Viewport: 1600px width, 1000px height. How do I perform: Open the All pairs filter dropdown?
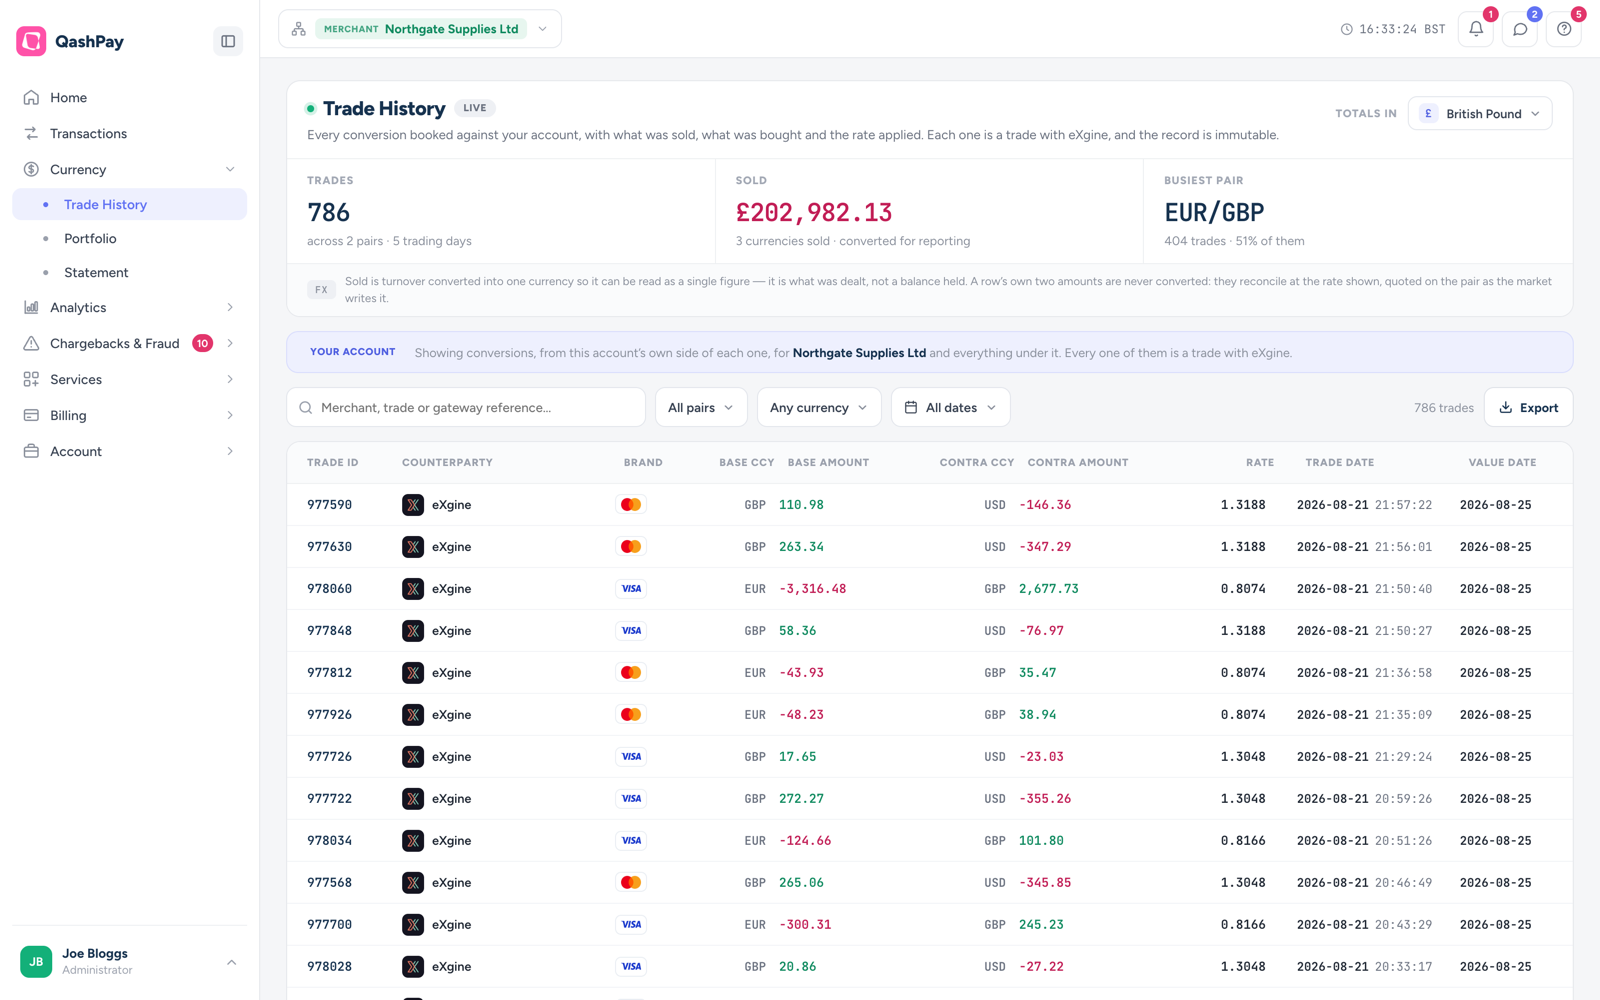(x=701, y=407)
